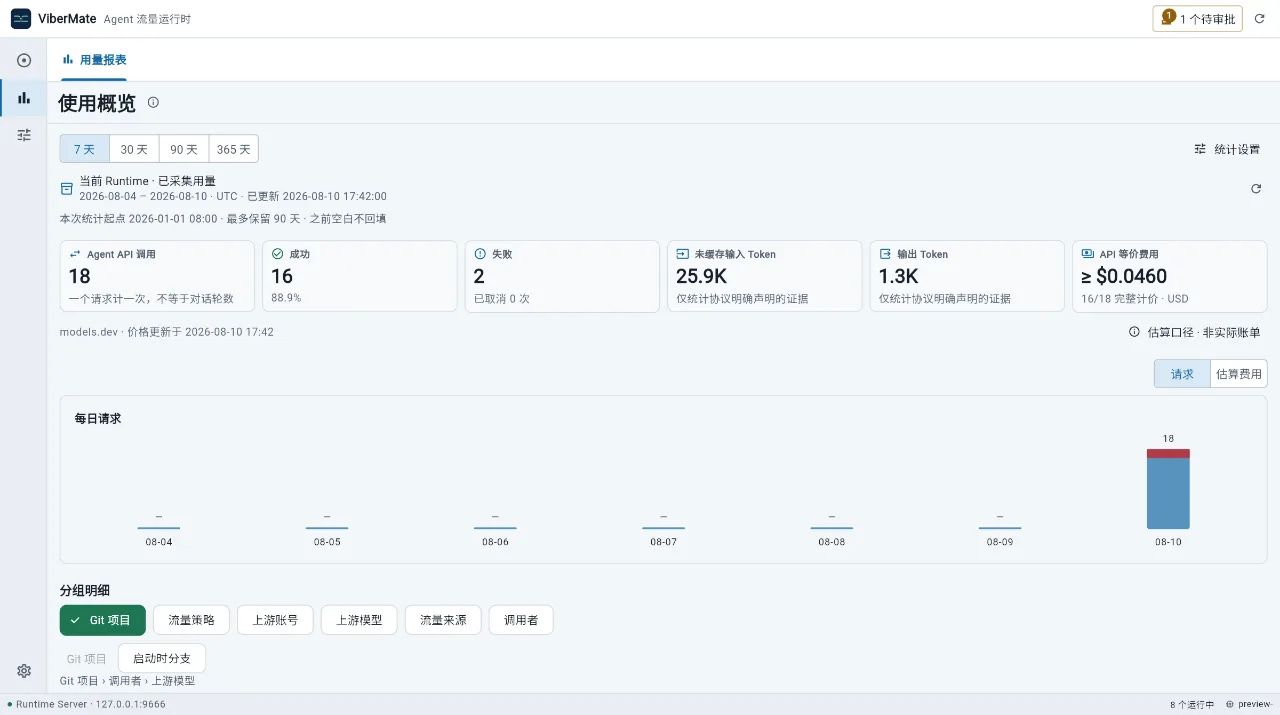Click the 08-07 empty bar marker
This screenshot has height=715, width=1280.
click(663, 527)
